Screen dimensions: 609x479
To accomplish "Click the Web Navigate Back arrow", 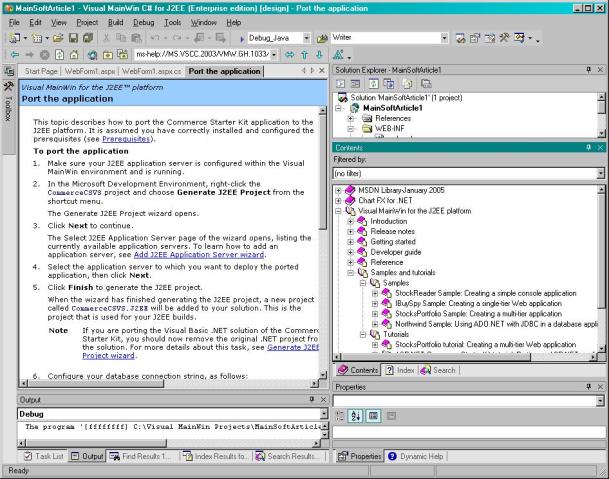I will coord(15,55).
